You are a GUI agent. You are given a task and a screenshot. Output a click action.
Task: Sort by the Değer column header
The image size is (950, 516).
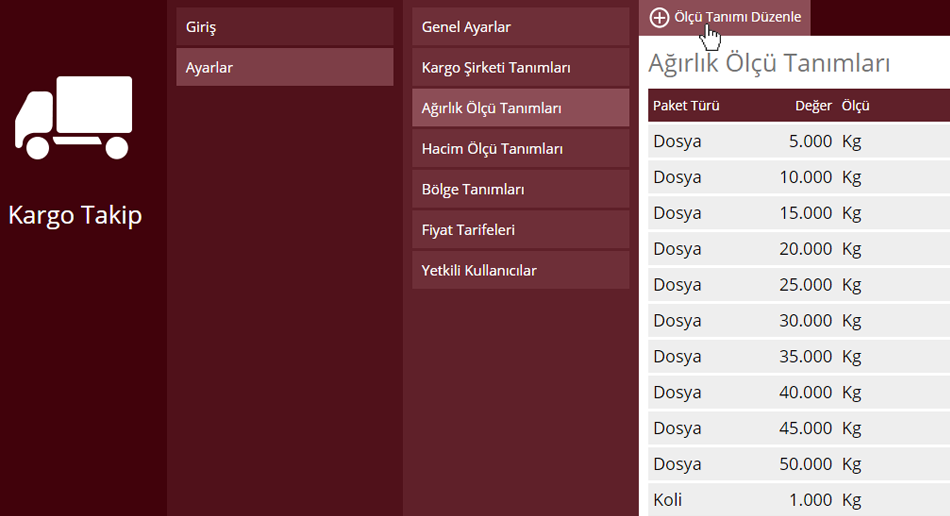point(813,105)
